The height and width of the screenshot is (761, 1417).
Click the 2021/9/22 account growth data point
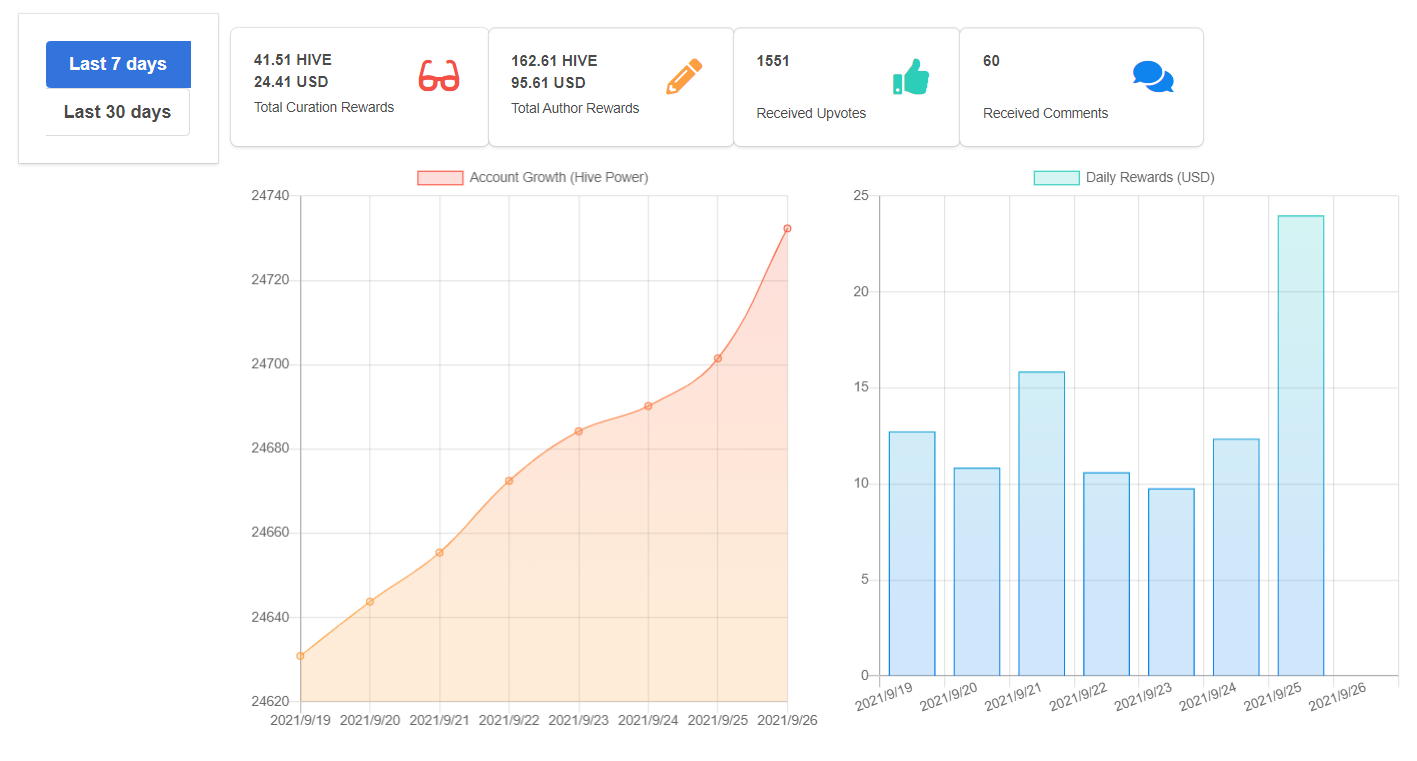(x=509, y=481)
